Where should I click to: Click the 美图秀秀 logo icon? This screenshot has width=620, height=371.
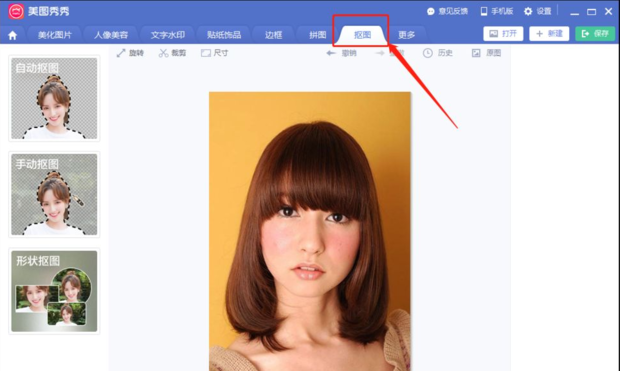click(16, 11)
